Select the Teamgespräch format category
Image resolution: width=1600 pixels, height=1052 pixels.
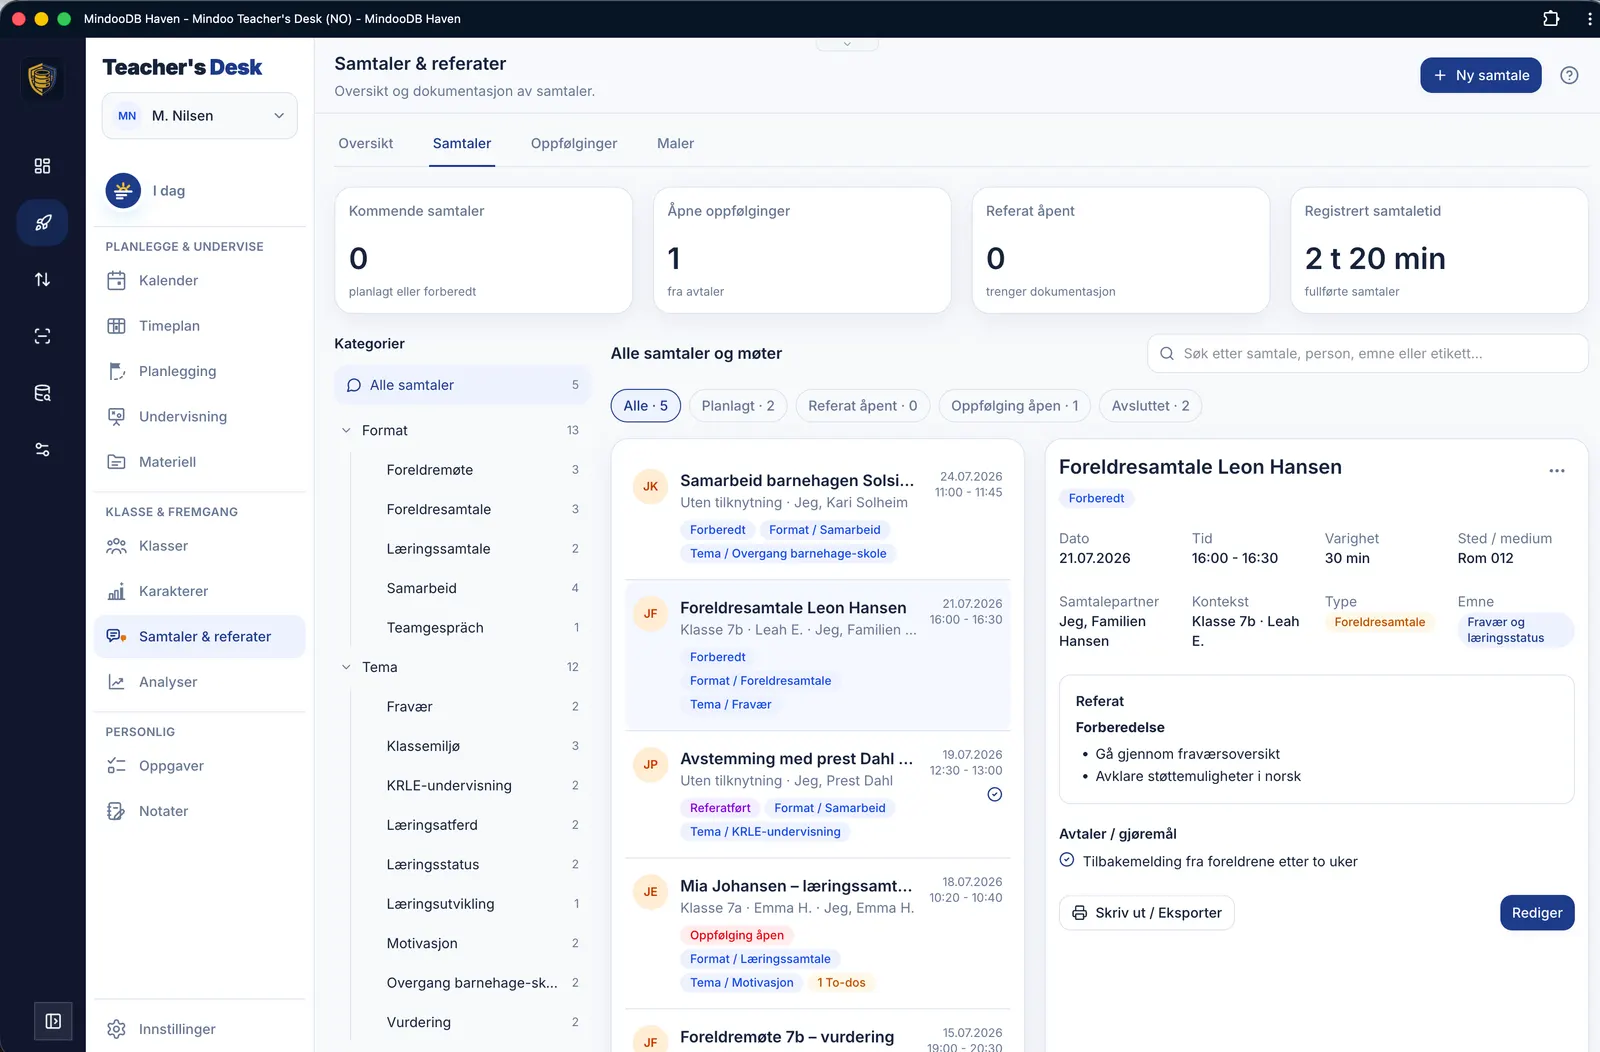[x=470, y=628]
